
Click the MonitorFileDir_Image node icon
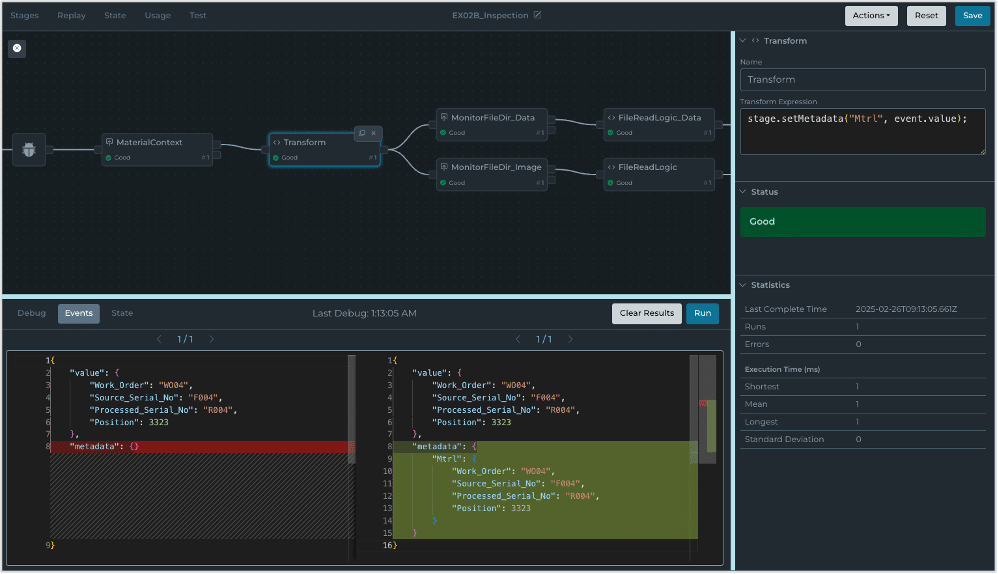[x=444, y=167]
